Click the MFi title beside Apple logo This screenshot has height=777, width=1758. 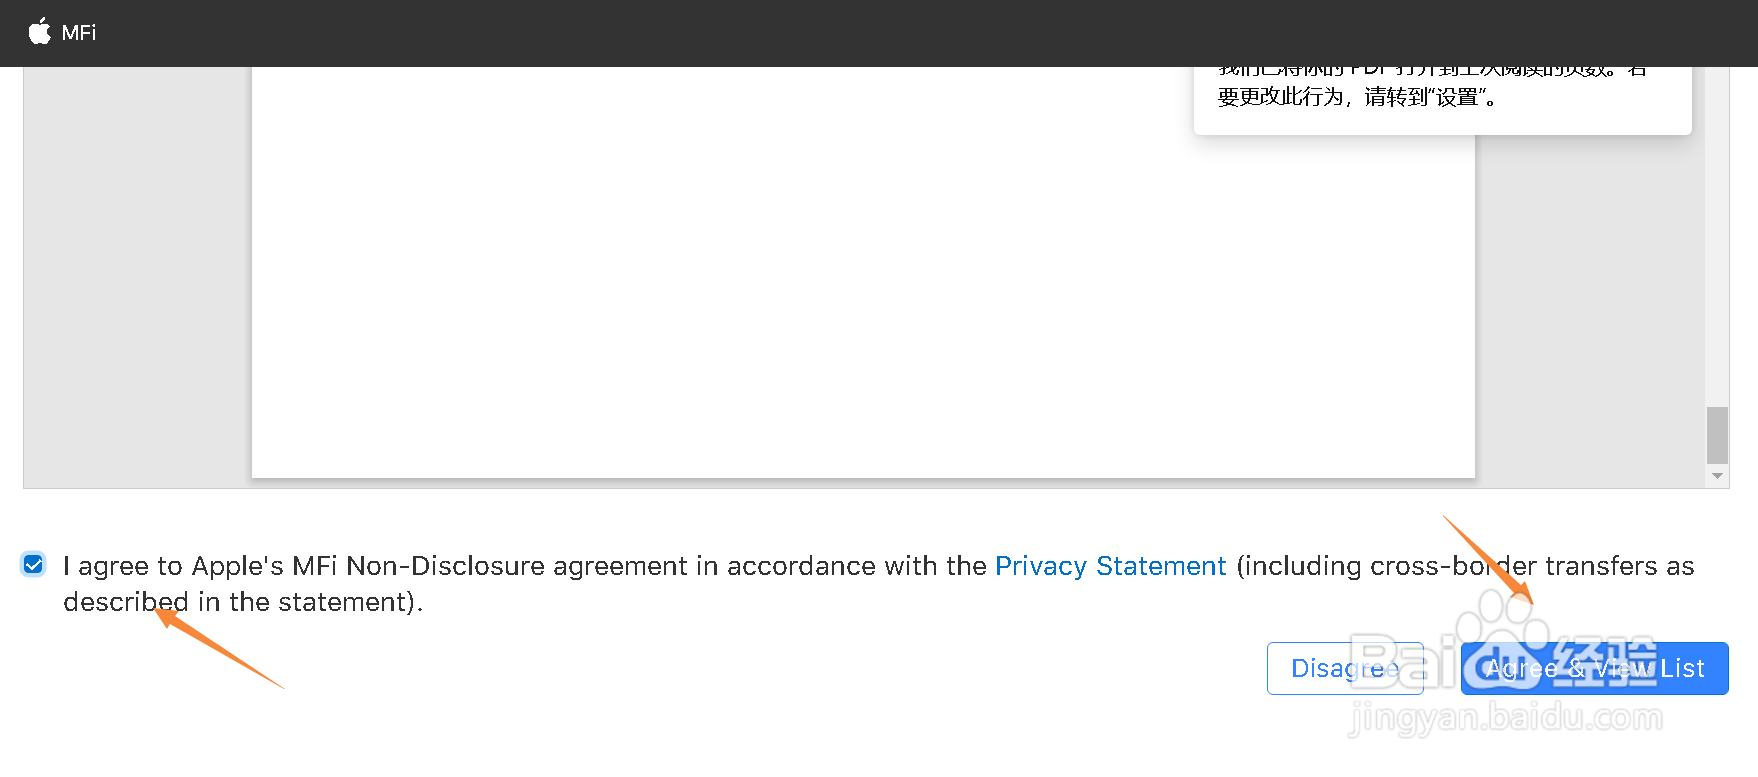[x=79, y=33]
